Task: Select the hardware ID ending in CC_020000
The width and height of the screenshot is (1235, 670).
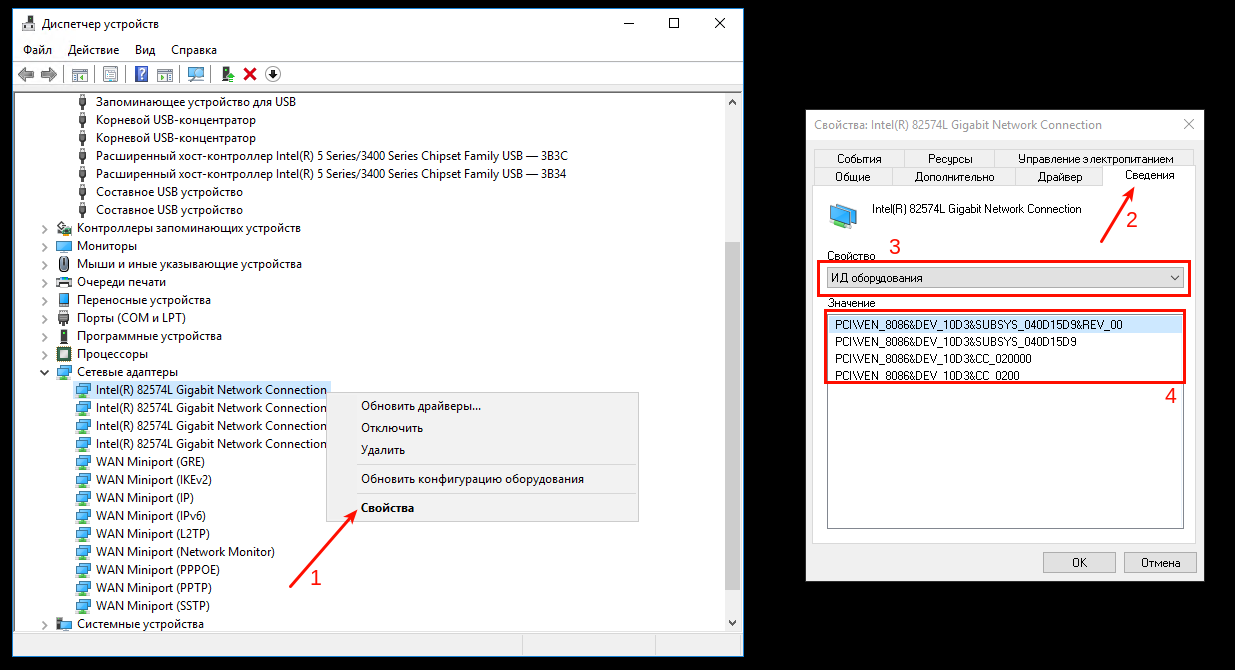Action: click(x=933, y=358)
